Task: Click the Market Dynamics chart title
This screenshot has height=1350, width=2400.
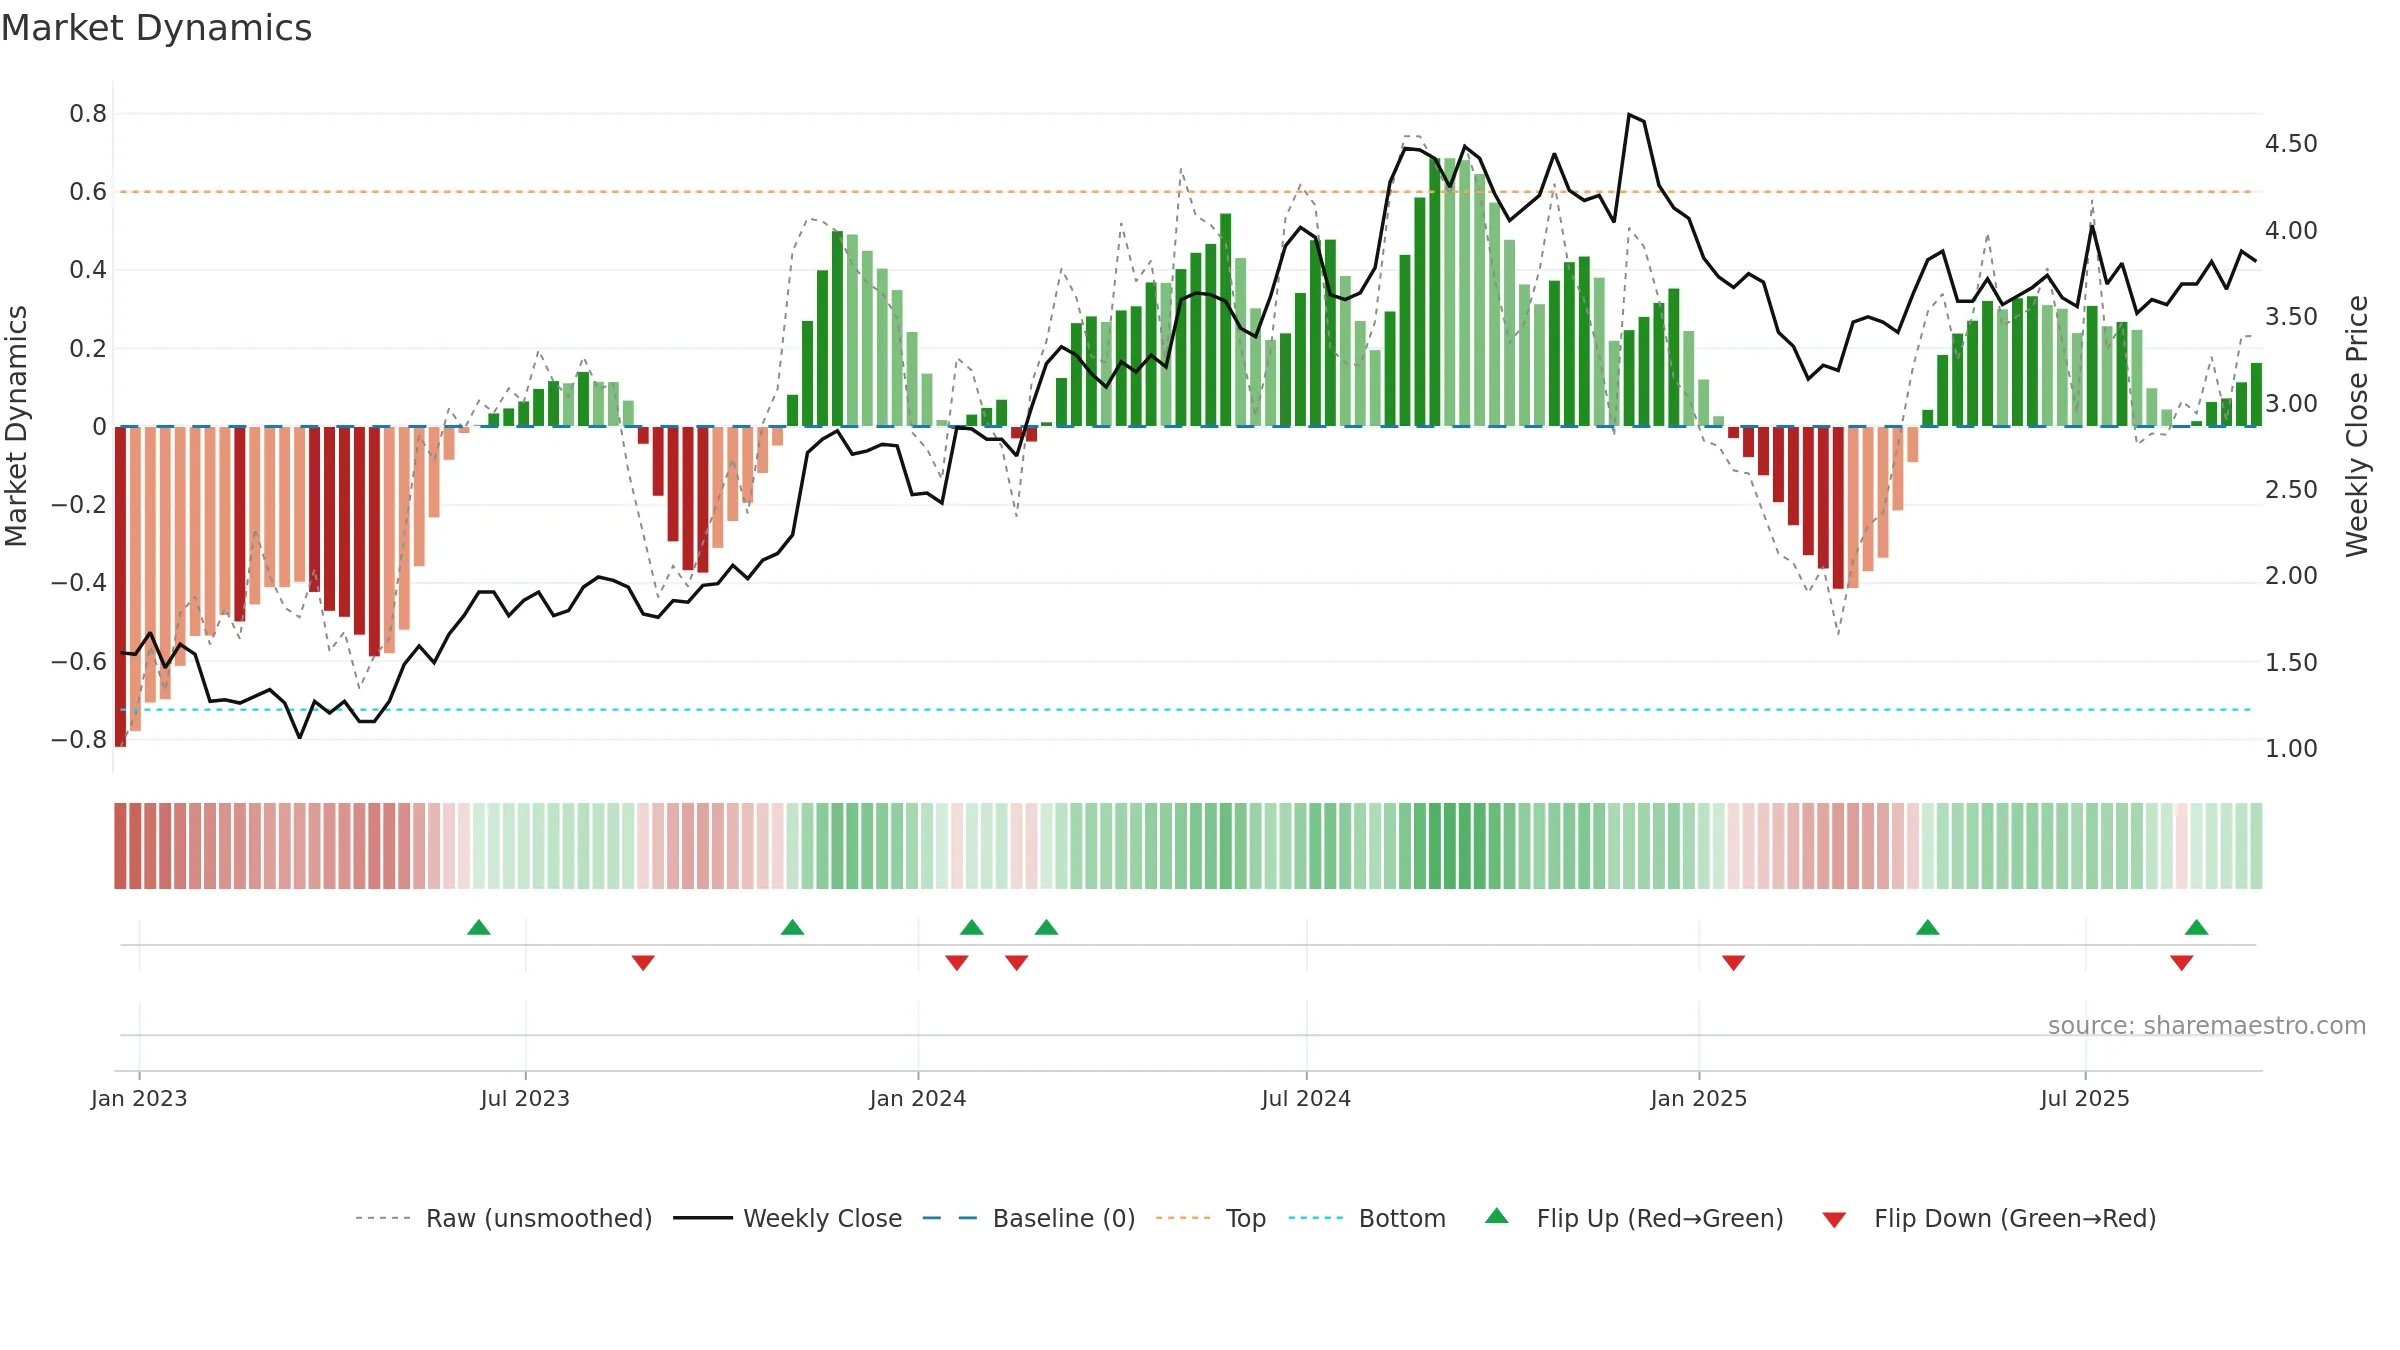Action: [156, 28]
